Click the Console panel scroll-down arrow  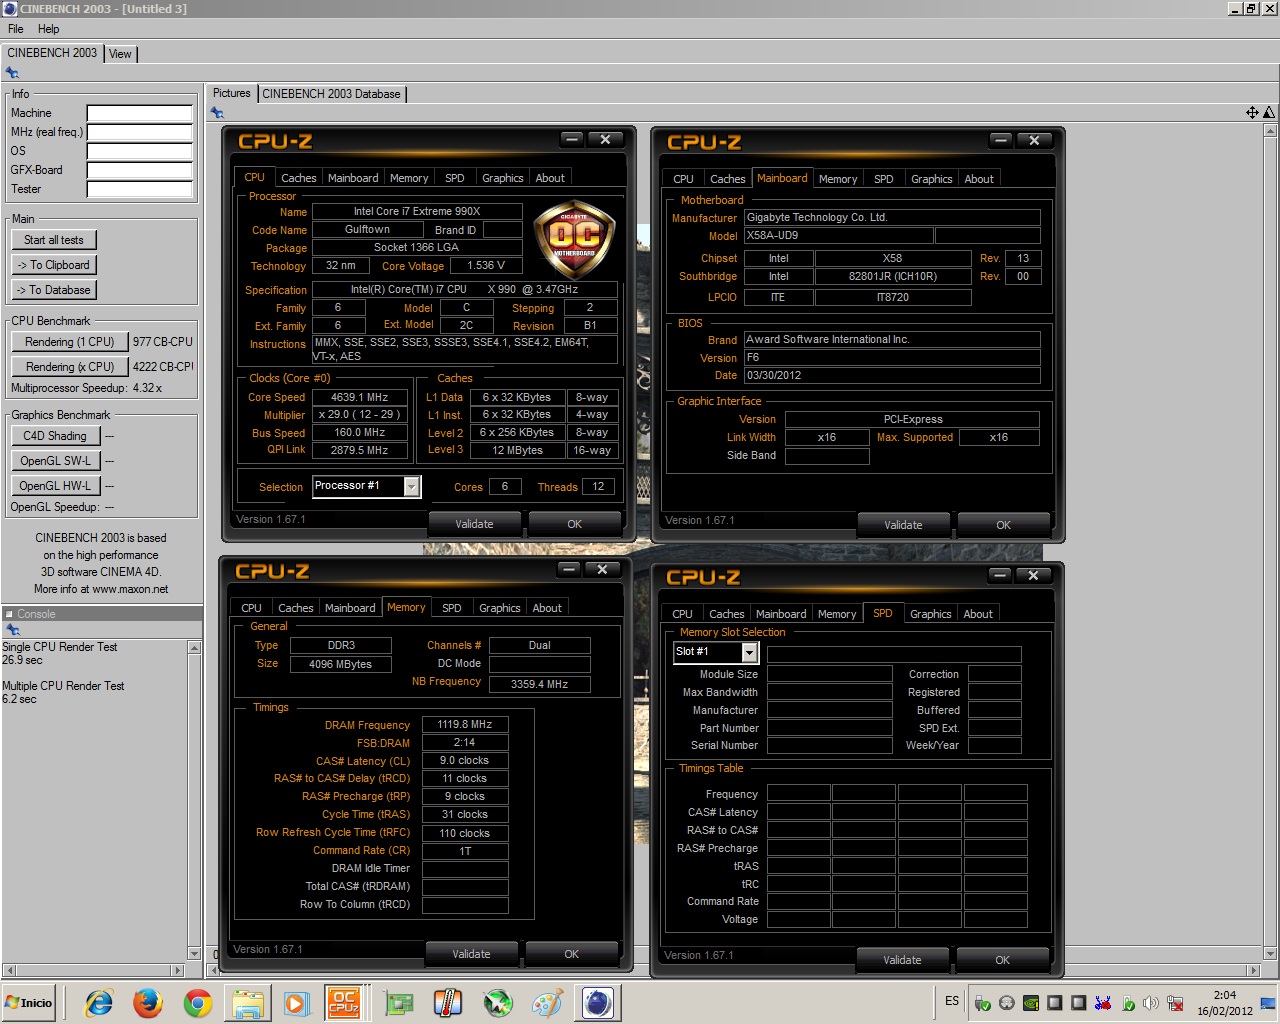(194, 953)
